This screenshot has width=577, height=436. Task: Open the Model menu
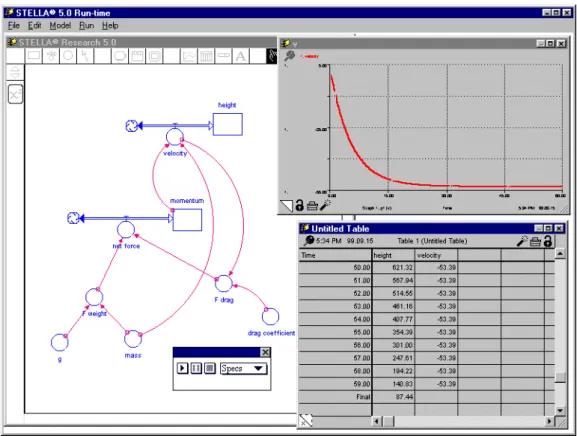[60, 26]
